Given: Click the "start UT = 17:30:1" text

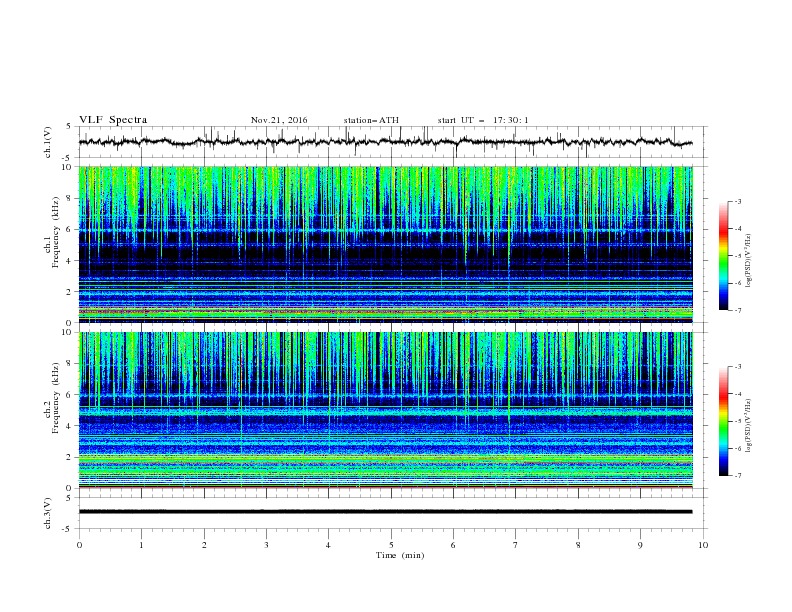Looking at the screenshot, I should point(483,120).
